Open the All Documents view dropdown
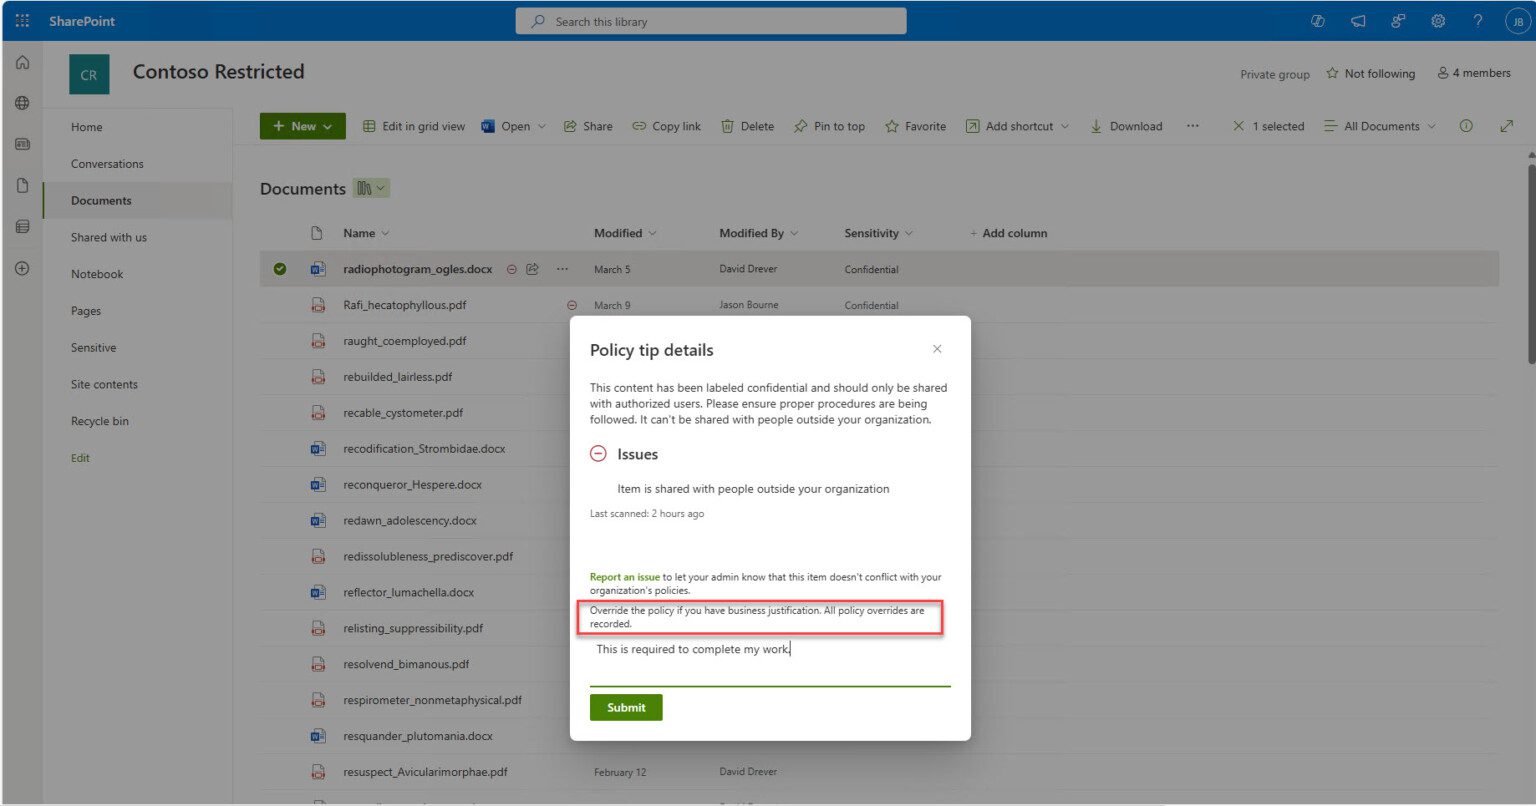 pos(1380,126)
